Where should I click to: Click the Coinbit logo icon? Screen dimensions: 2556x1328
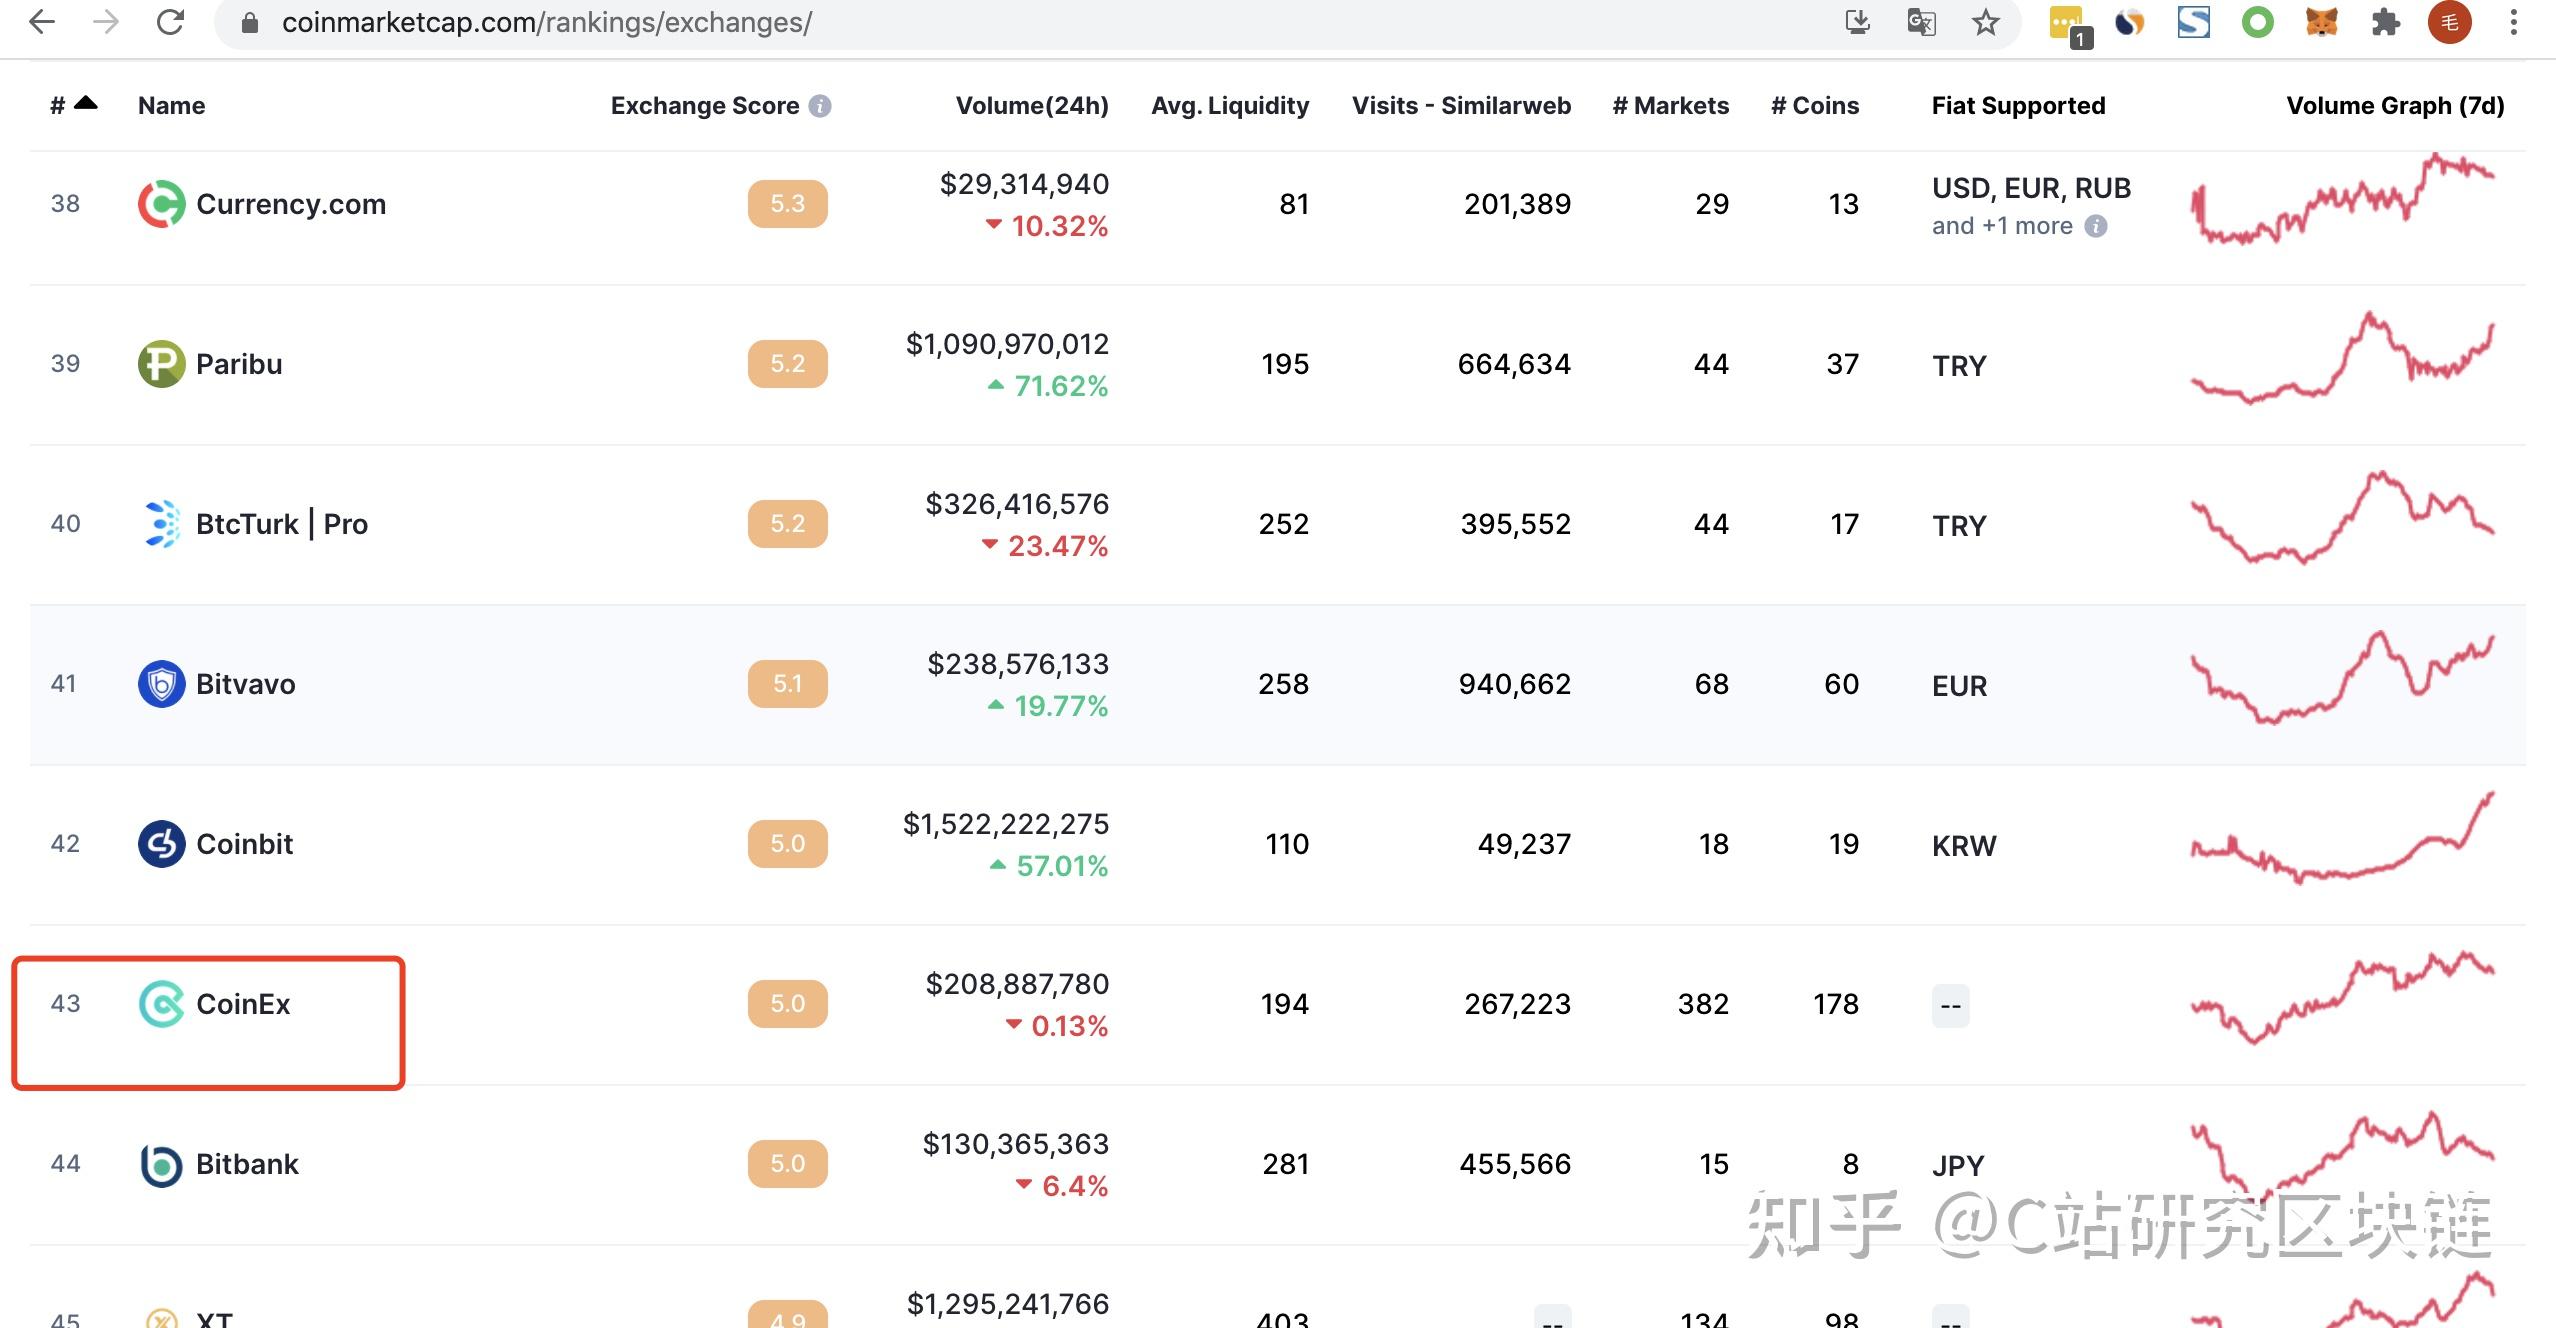coord(161,844)
